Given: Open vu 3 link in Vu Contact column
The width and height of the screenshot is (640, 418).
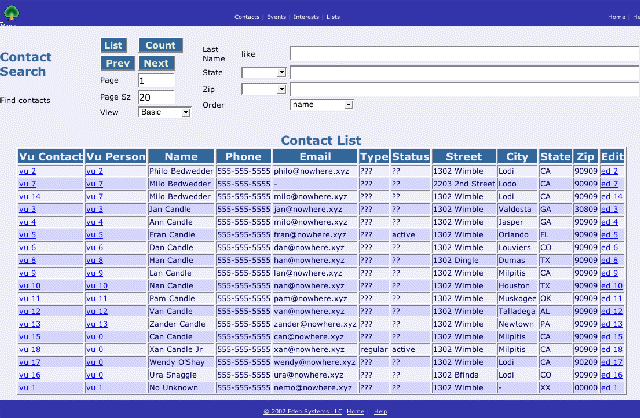Looking at the screenshot, I should [x=27, y=209].
